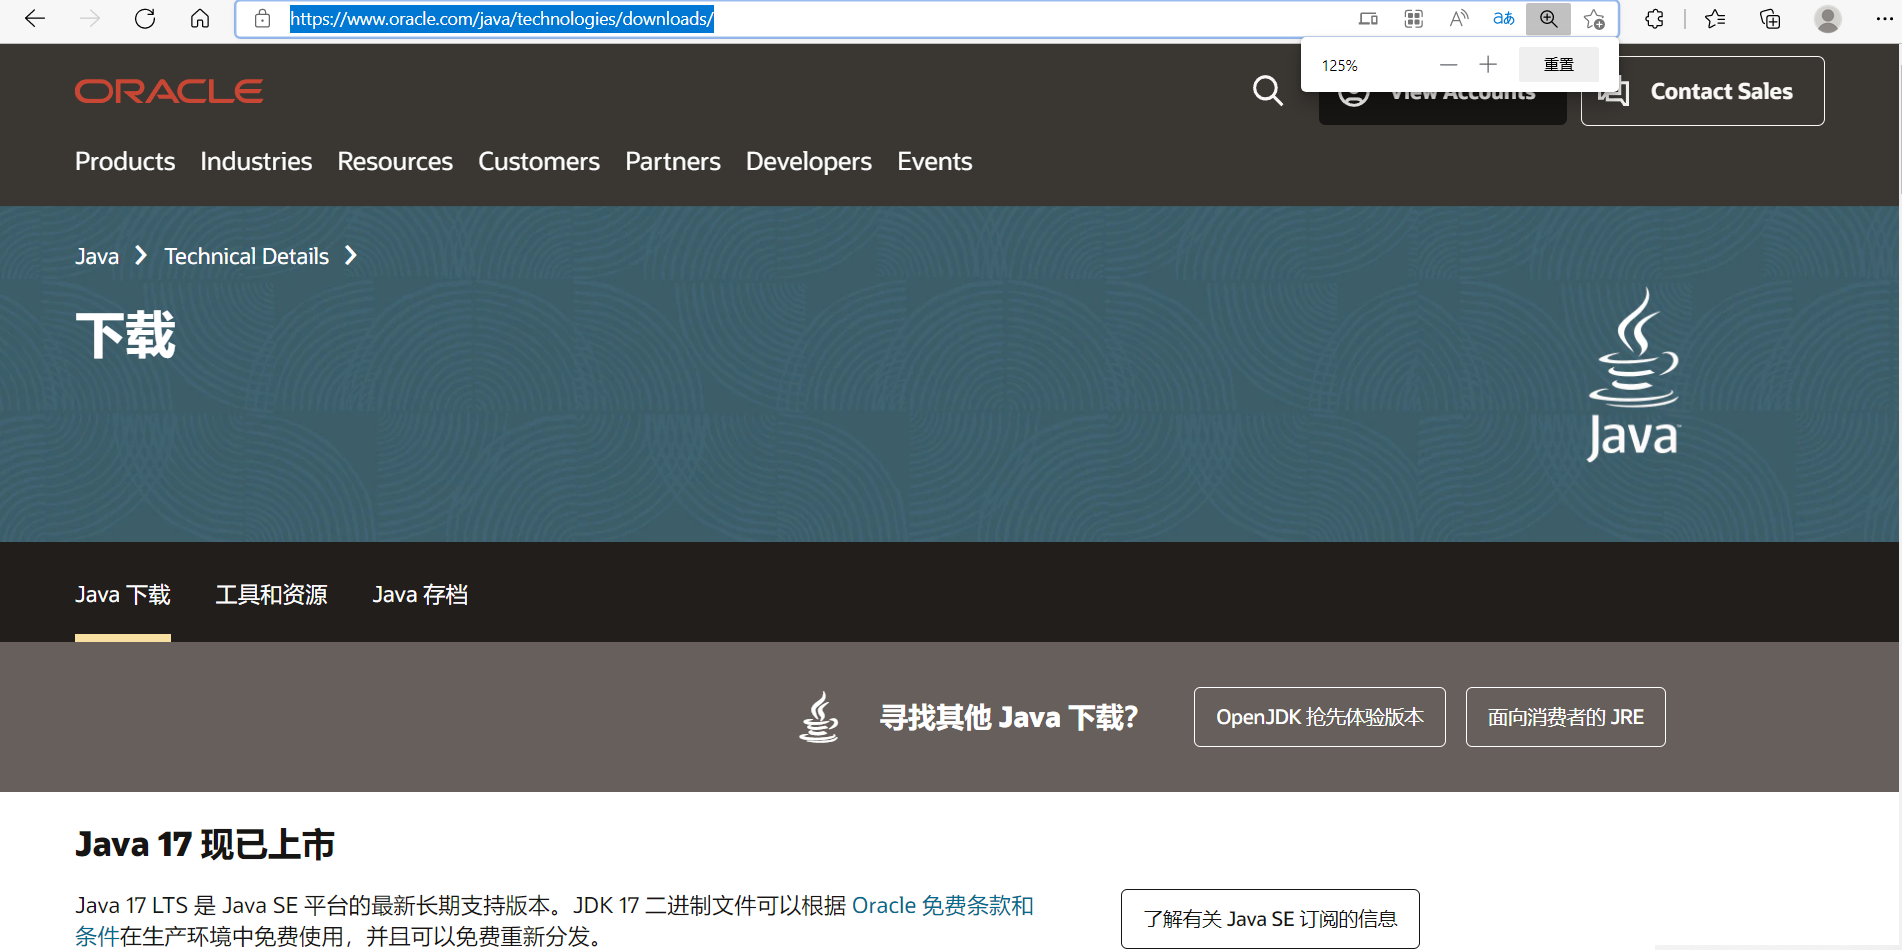Open the Developers menu
1902x950 pixels.
[809, 162]
